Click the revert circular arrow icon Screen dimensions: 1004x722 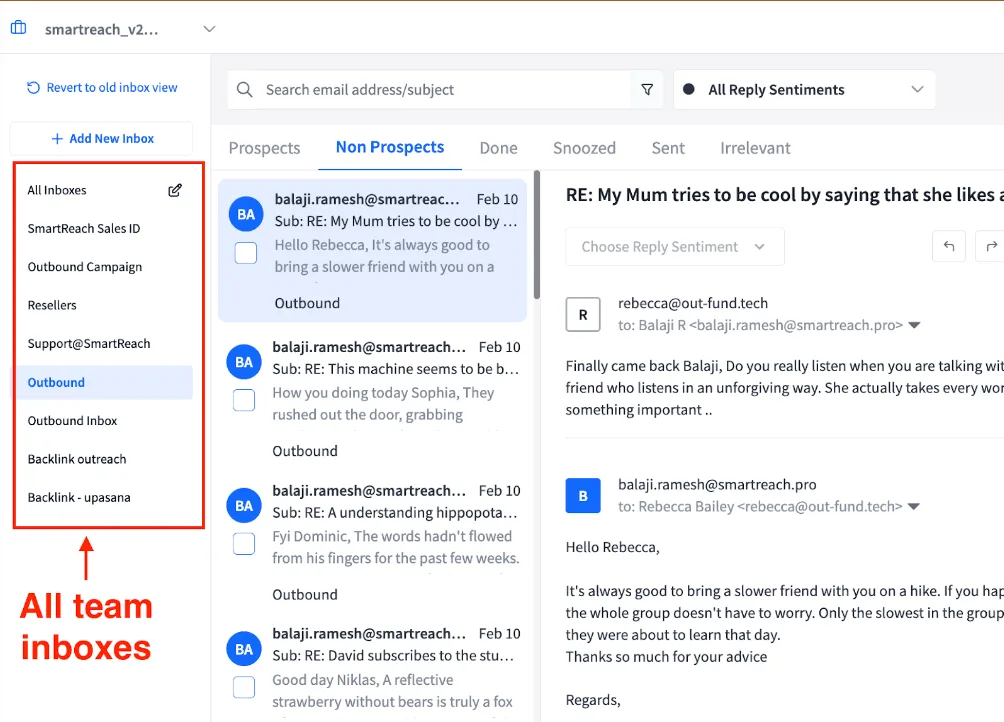coord(34,87)
